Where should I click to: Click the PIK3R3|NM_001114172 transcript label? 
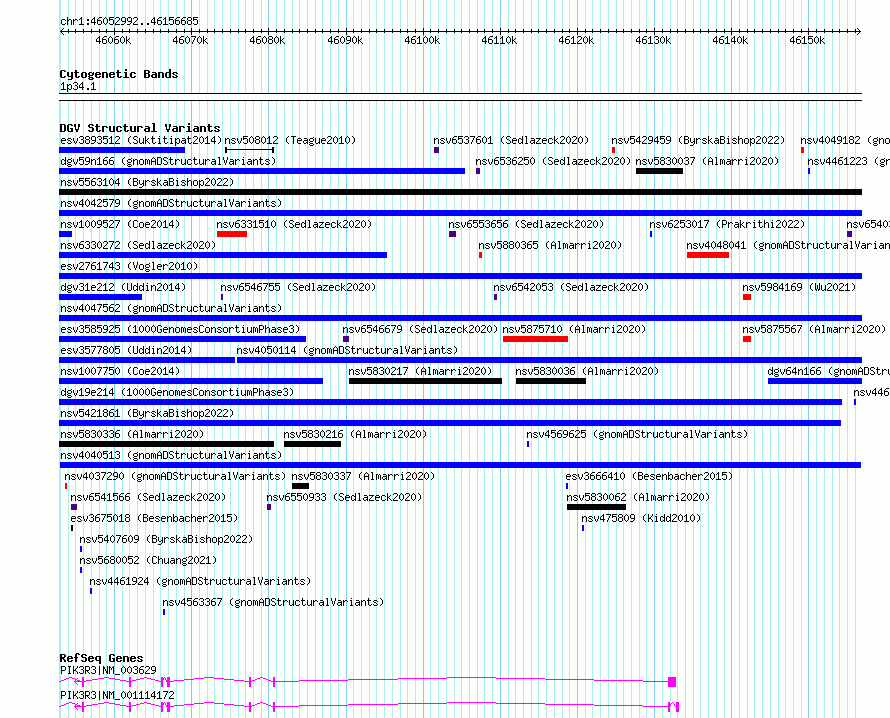(117, 695)
